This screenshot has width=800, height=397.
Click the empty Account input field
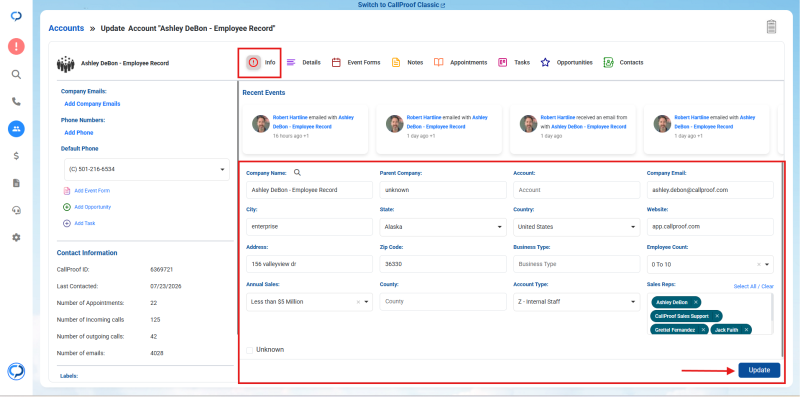pyautogui.click(x=577, y=190)
